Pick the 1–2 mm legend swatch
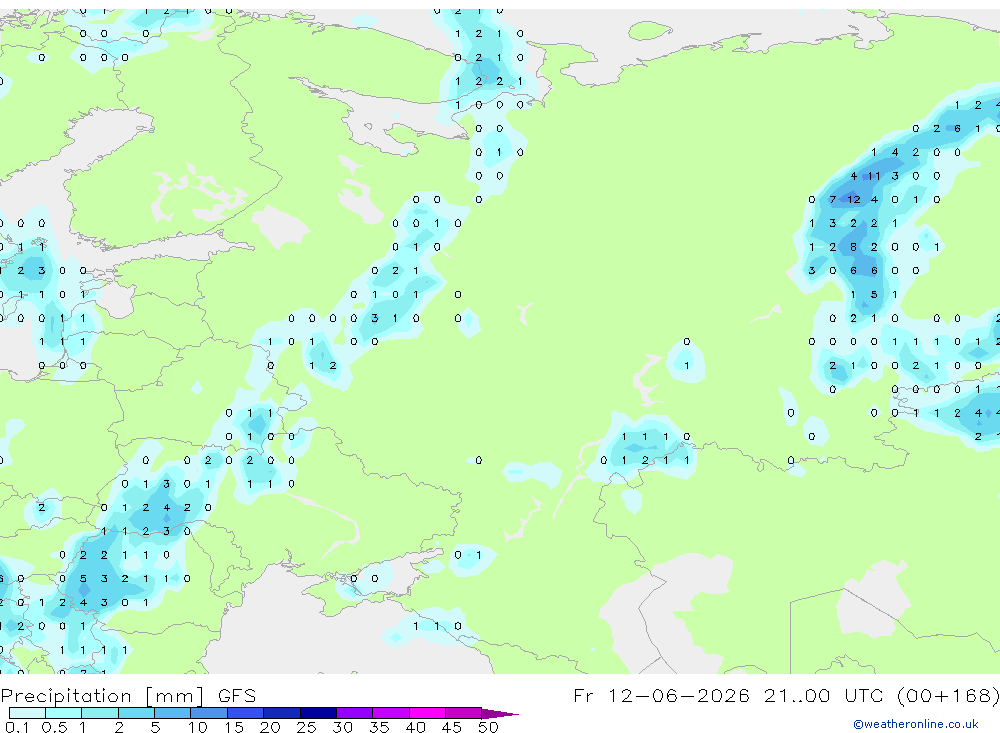 100,713
